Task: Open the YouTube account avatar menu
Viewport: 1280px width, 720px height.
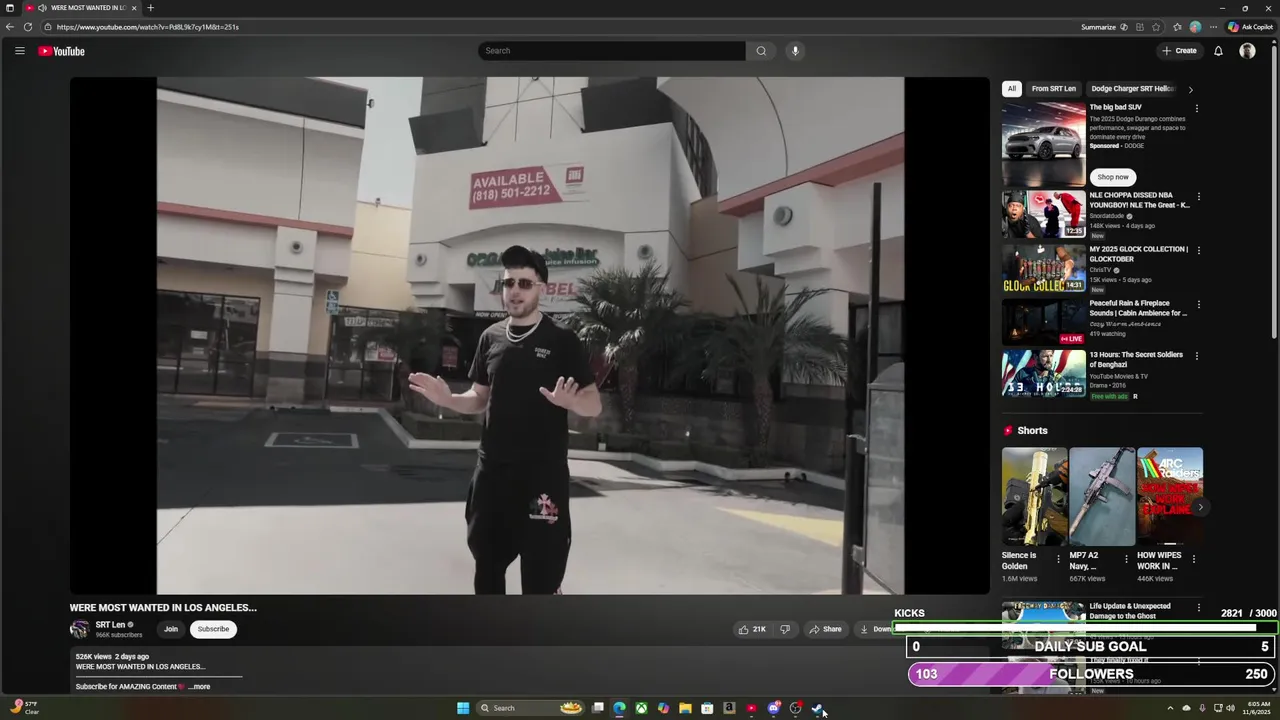Action: click(1247, 51)
